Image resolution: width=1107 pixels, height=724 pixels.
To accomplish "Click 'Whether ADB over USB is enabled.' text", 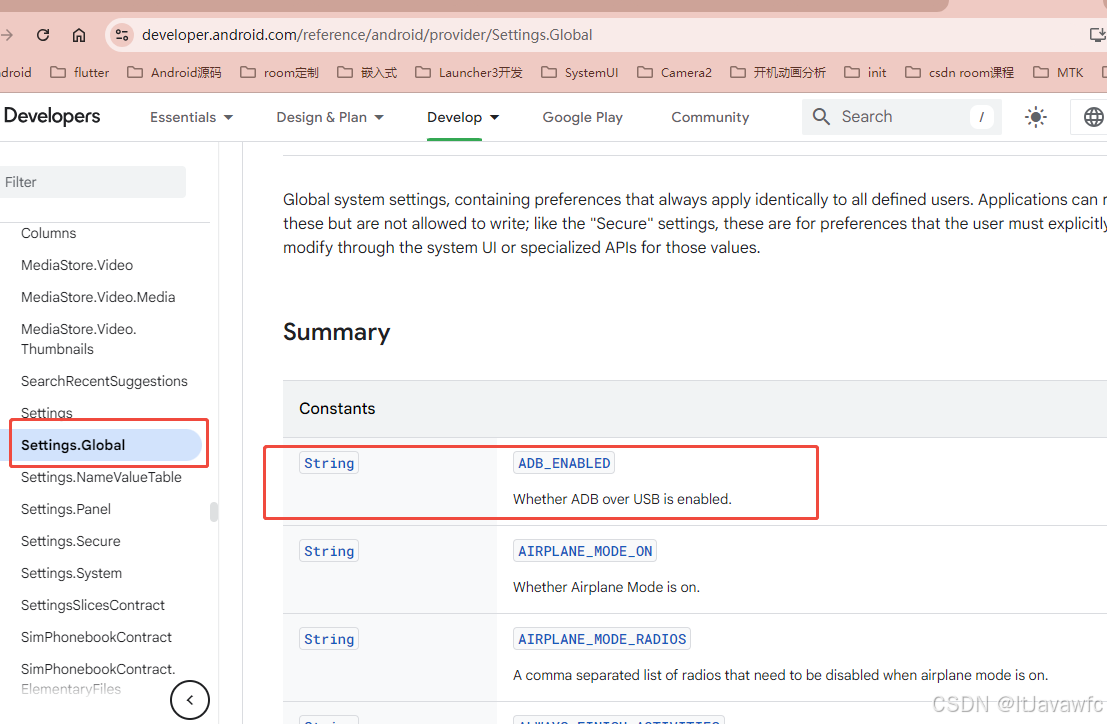I will [x=622, y=499].
